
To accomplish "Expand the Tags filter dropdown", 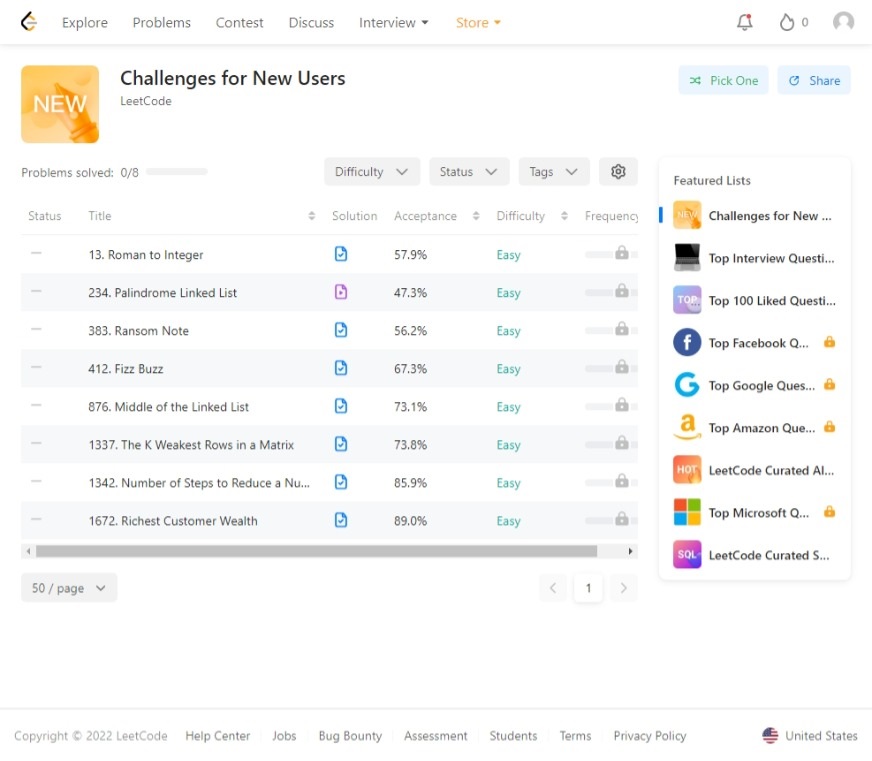I will 554,171.
